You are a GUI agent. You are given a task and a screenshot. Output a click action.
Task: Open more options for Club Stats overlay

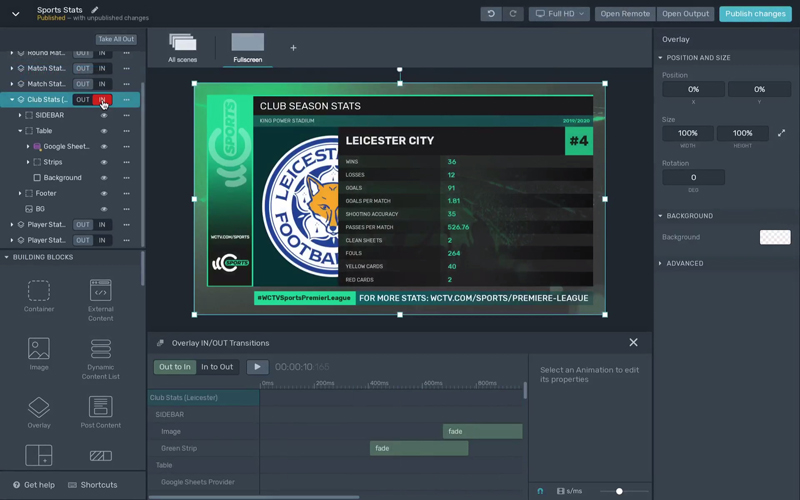(127, 99)
